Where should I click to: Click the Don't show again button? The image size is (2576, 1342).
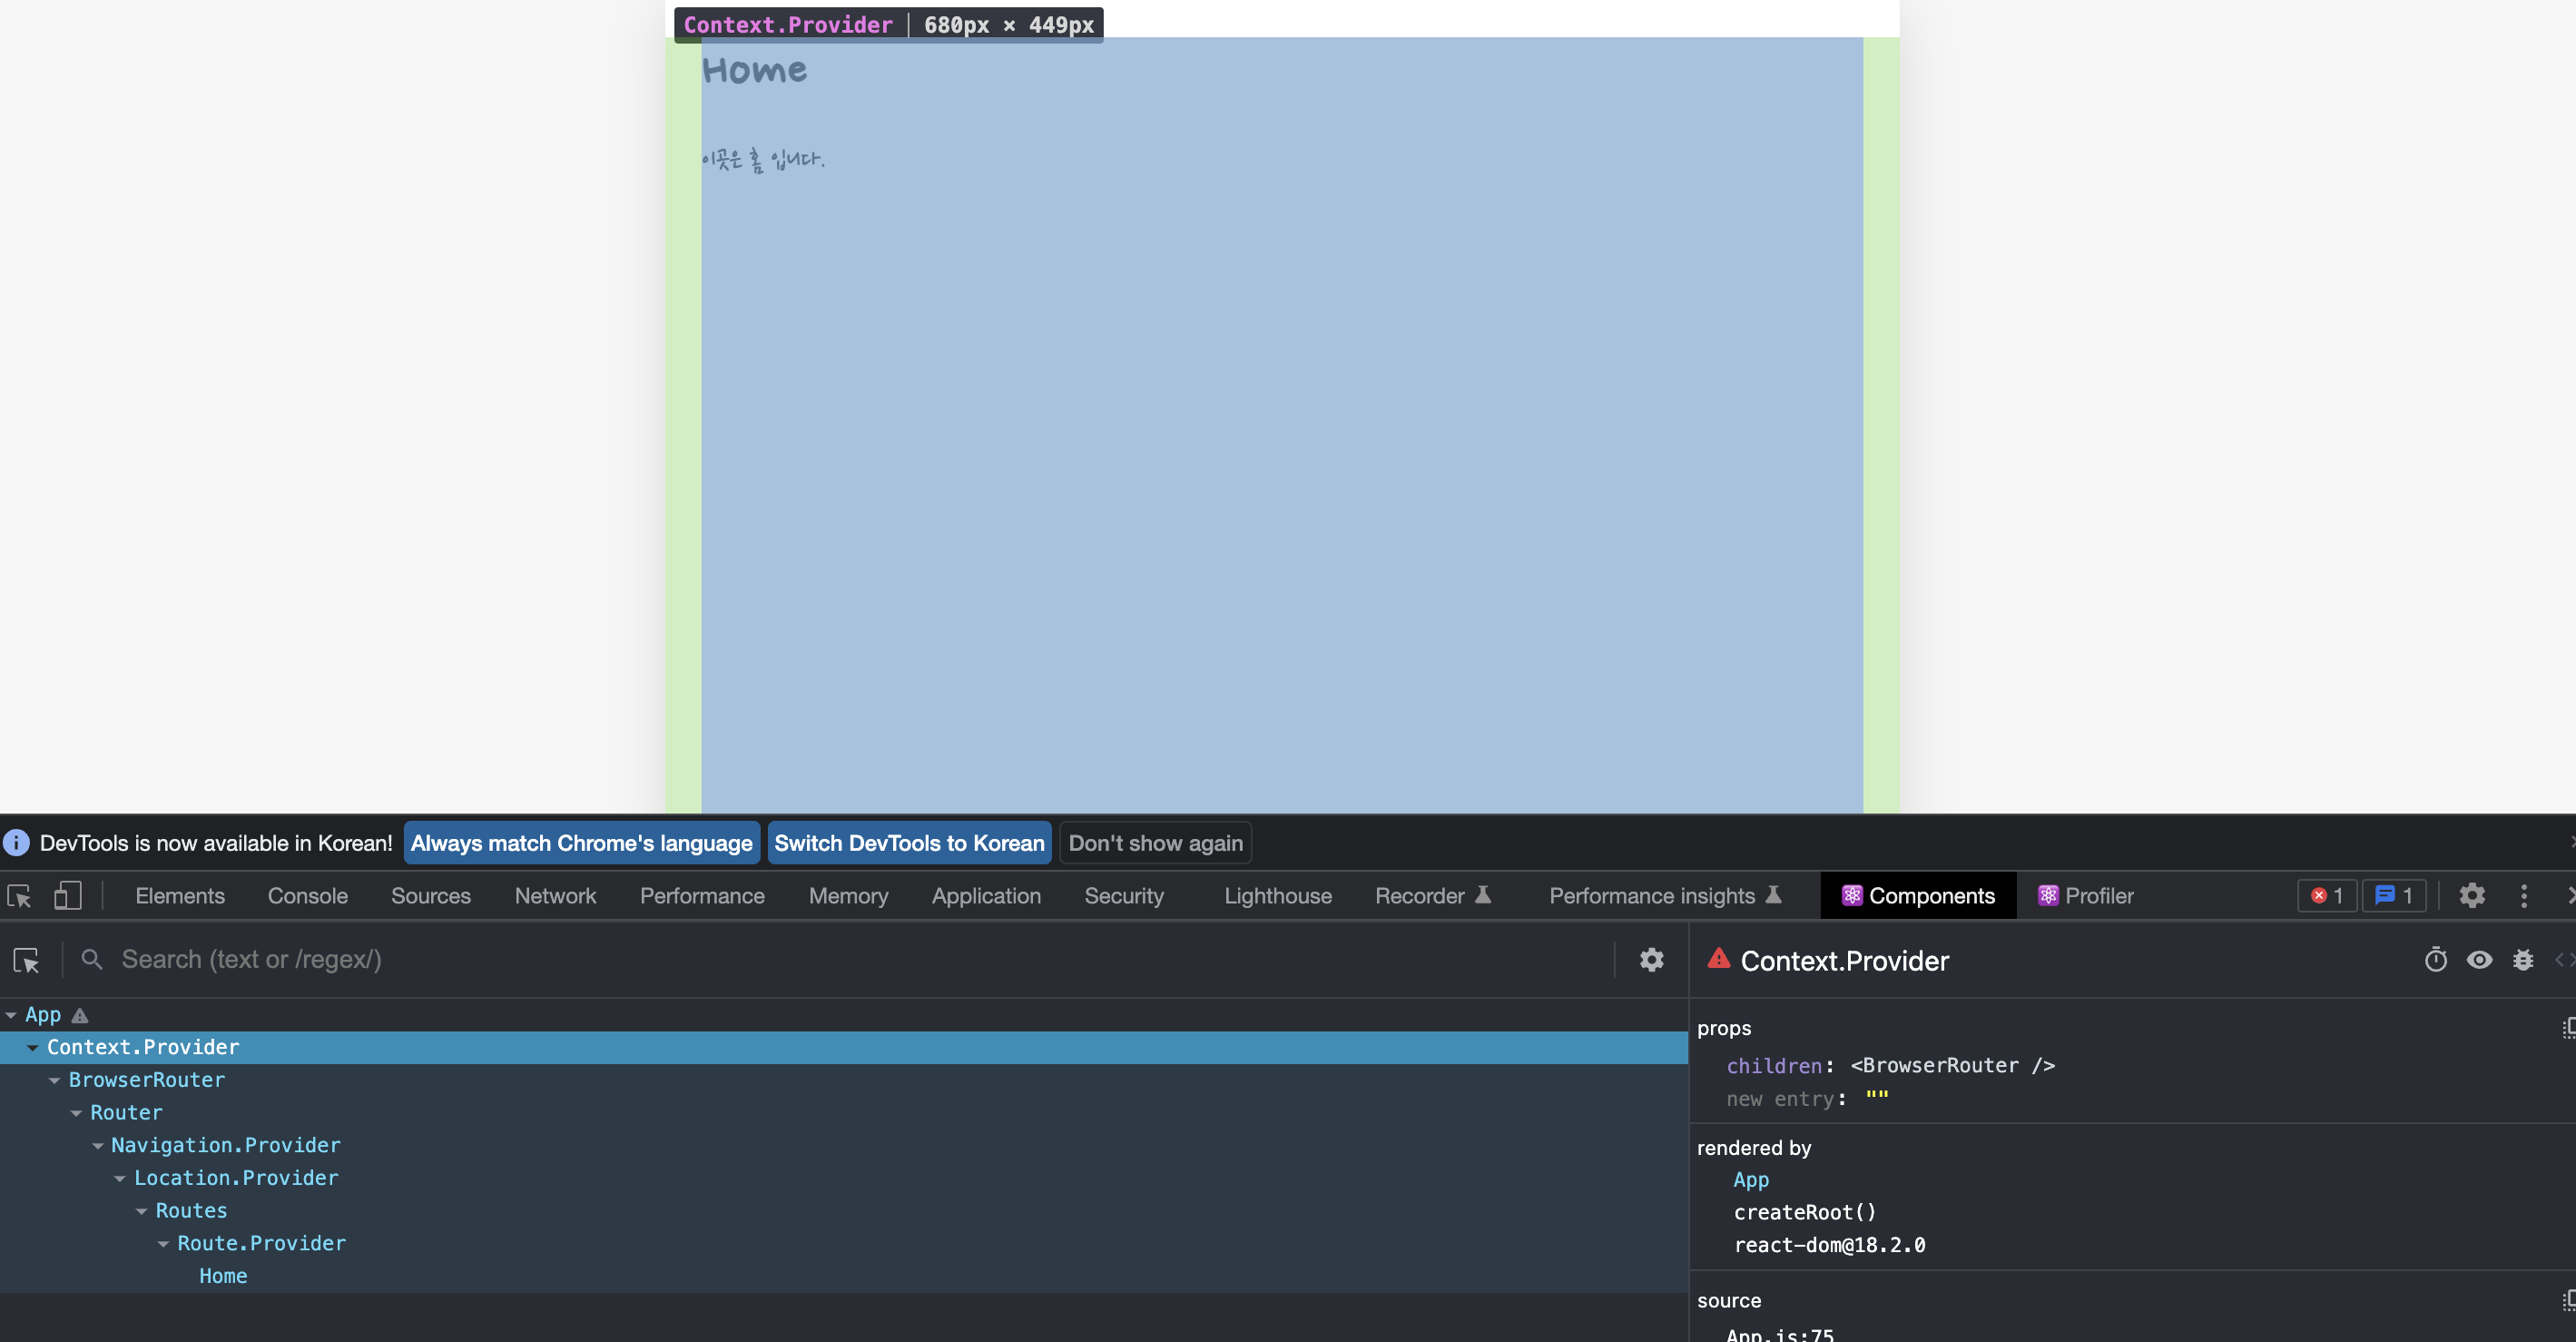point(1155,843)
